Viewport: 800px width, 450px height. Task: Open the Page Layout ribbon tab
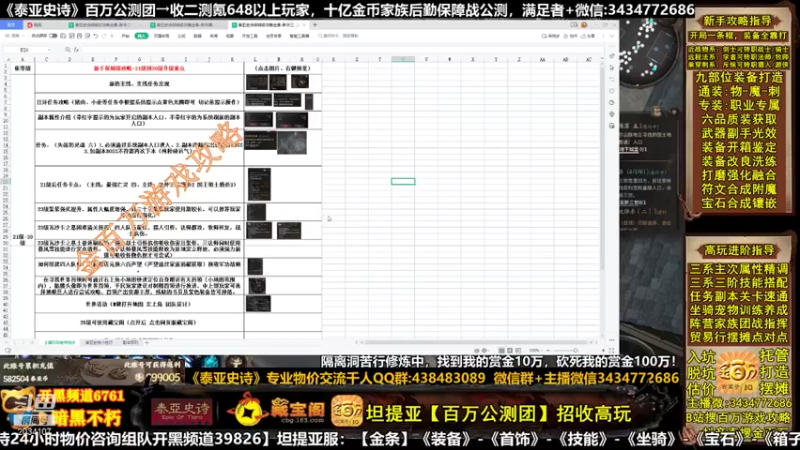(x=162, y=36)
